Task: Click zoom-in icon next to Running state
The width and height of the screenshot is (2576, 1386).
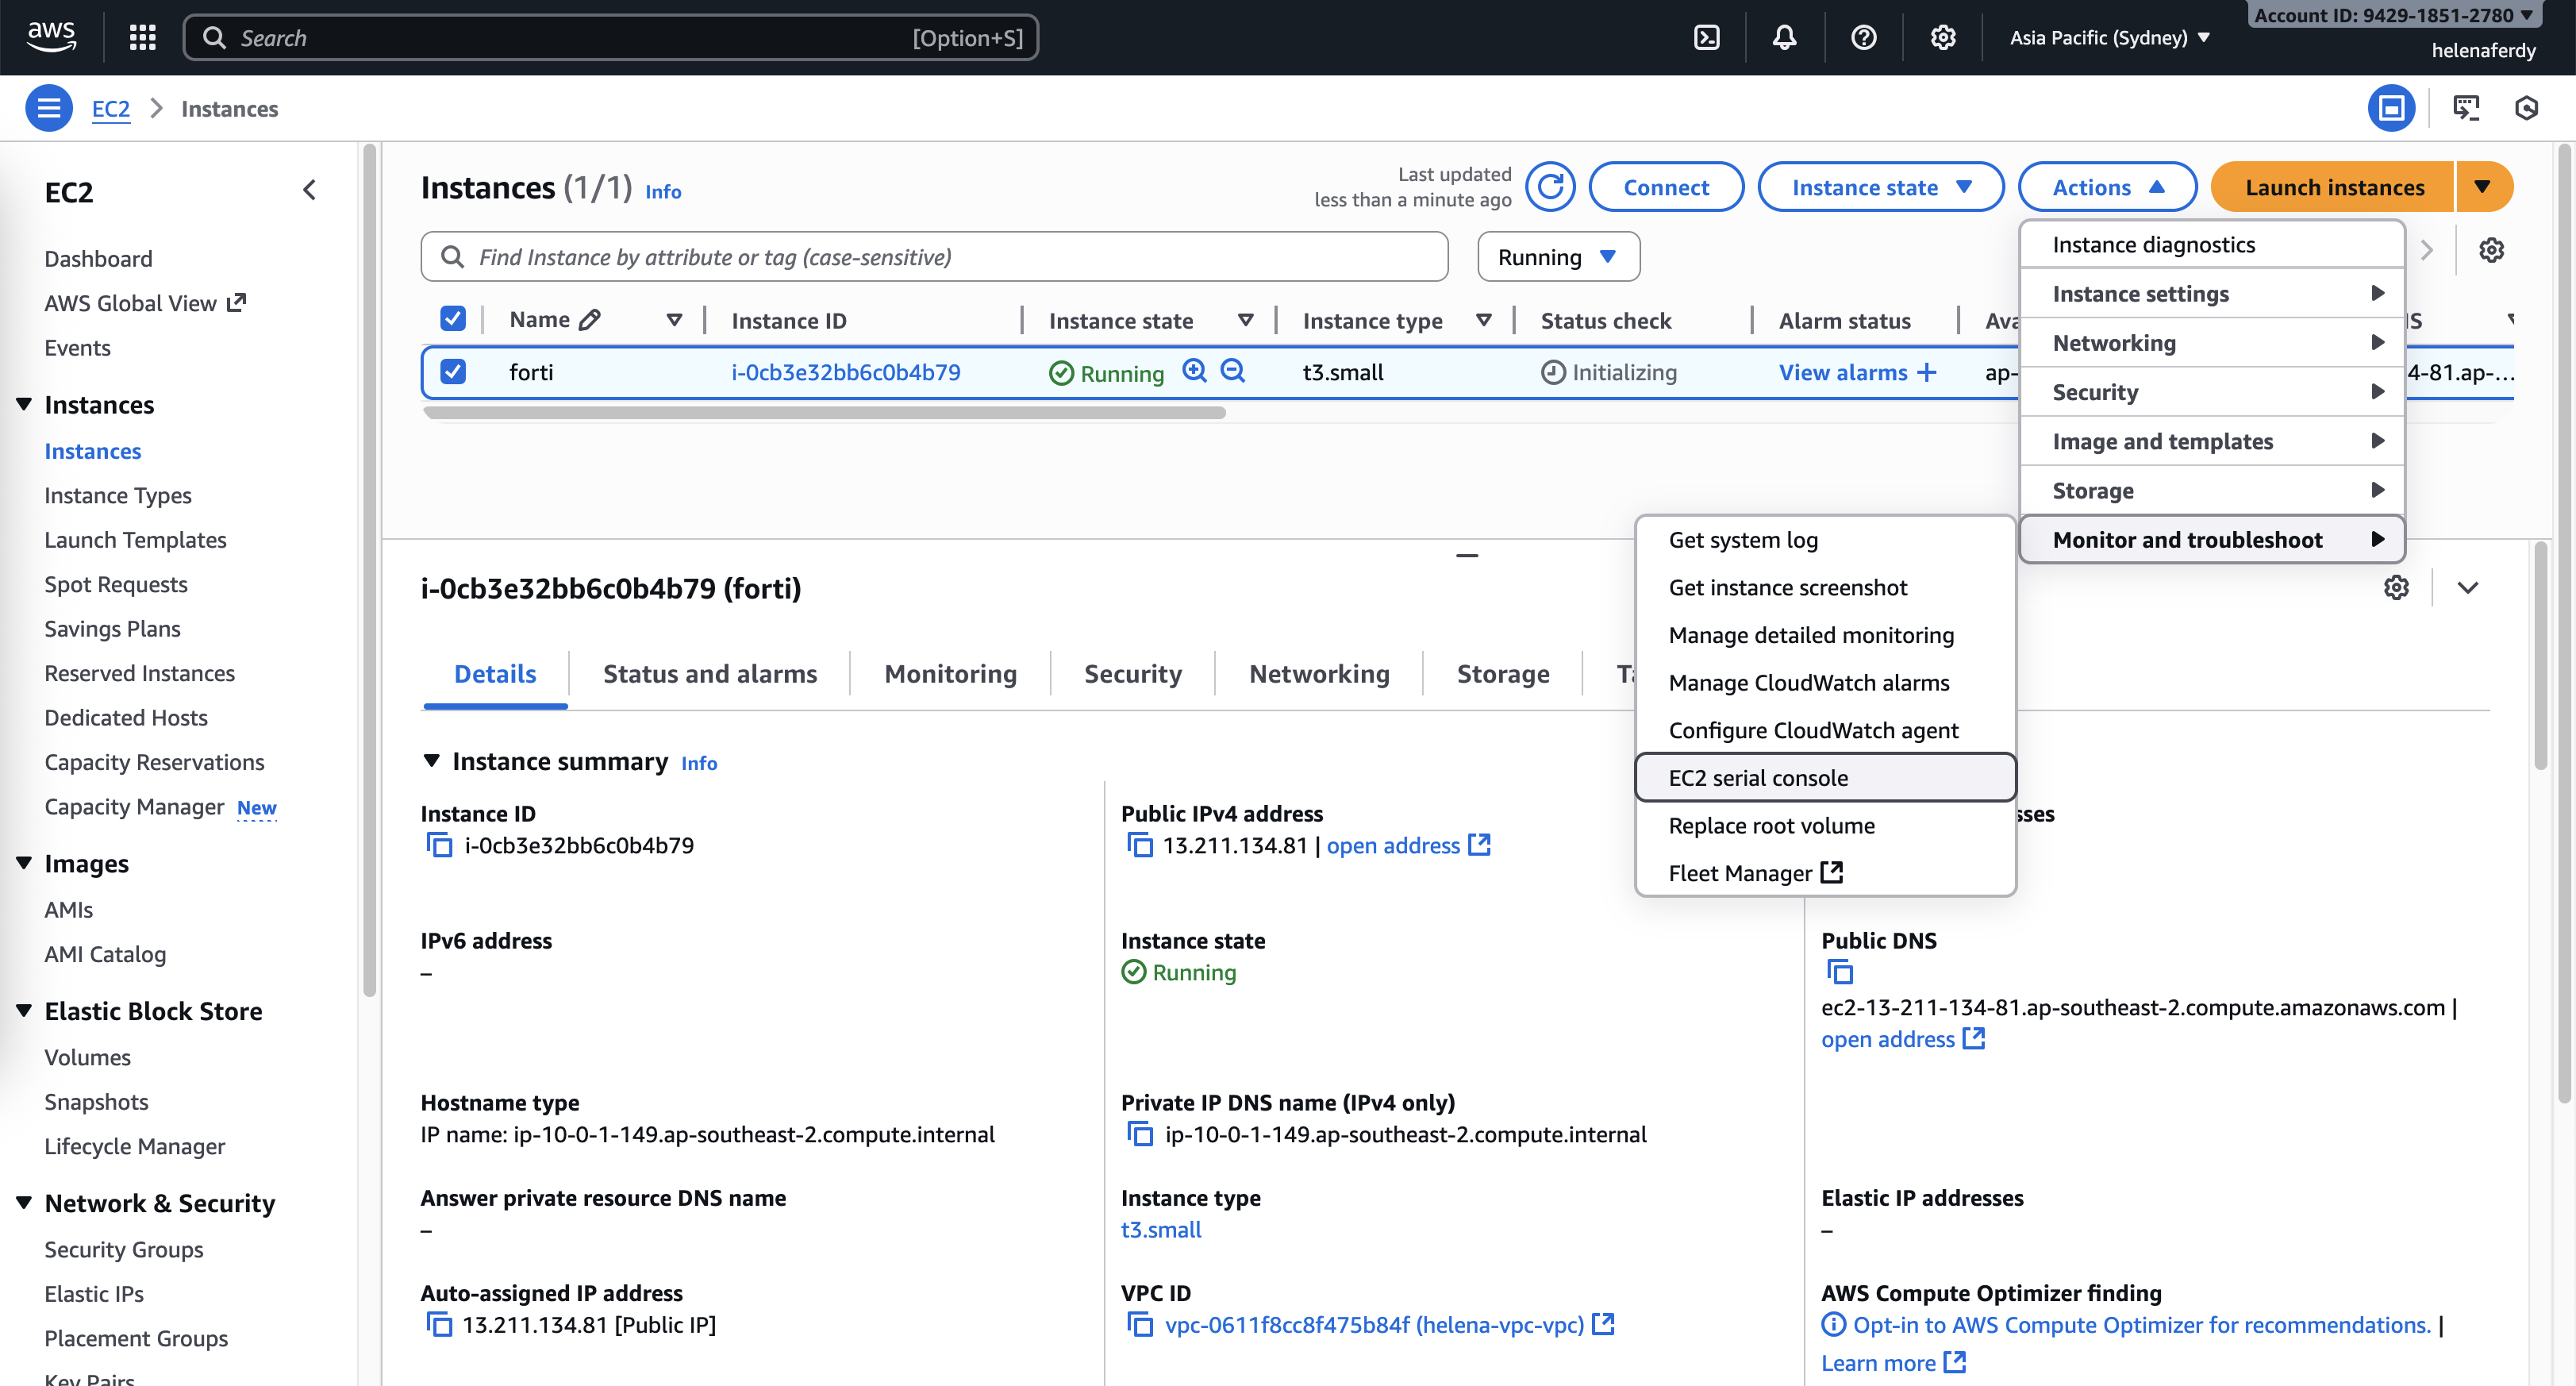Action: point(1194,371)
